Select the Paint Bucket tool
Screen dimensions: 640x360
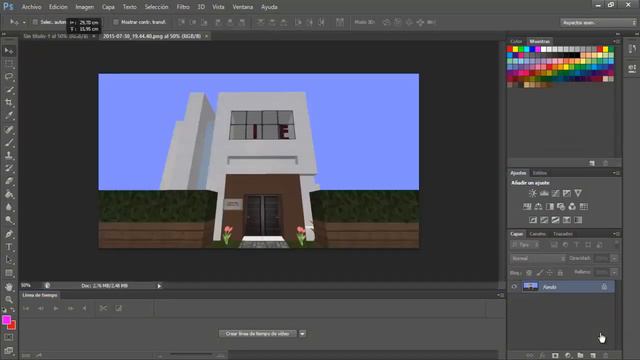tap(9, 194)
